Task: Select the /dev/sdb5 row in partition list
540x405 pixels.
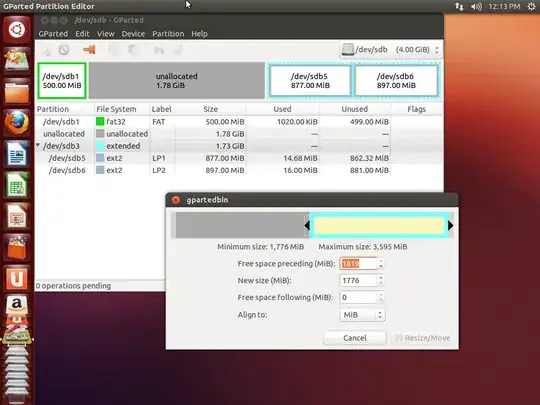Action: tap(239, 158)
